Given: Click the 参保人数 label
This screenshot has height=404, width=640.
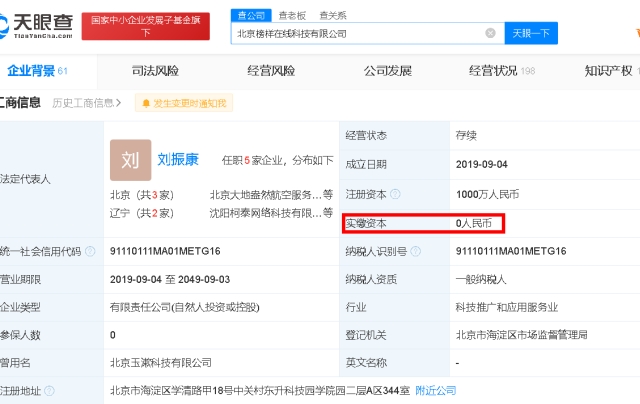Looking at the screenshot, I should (20, 335).
